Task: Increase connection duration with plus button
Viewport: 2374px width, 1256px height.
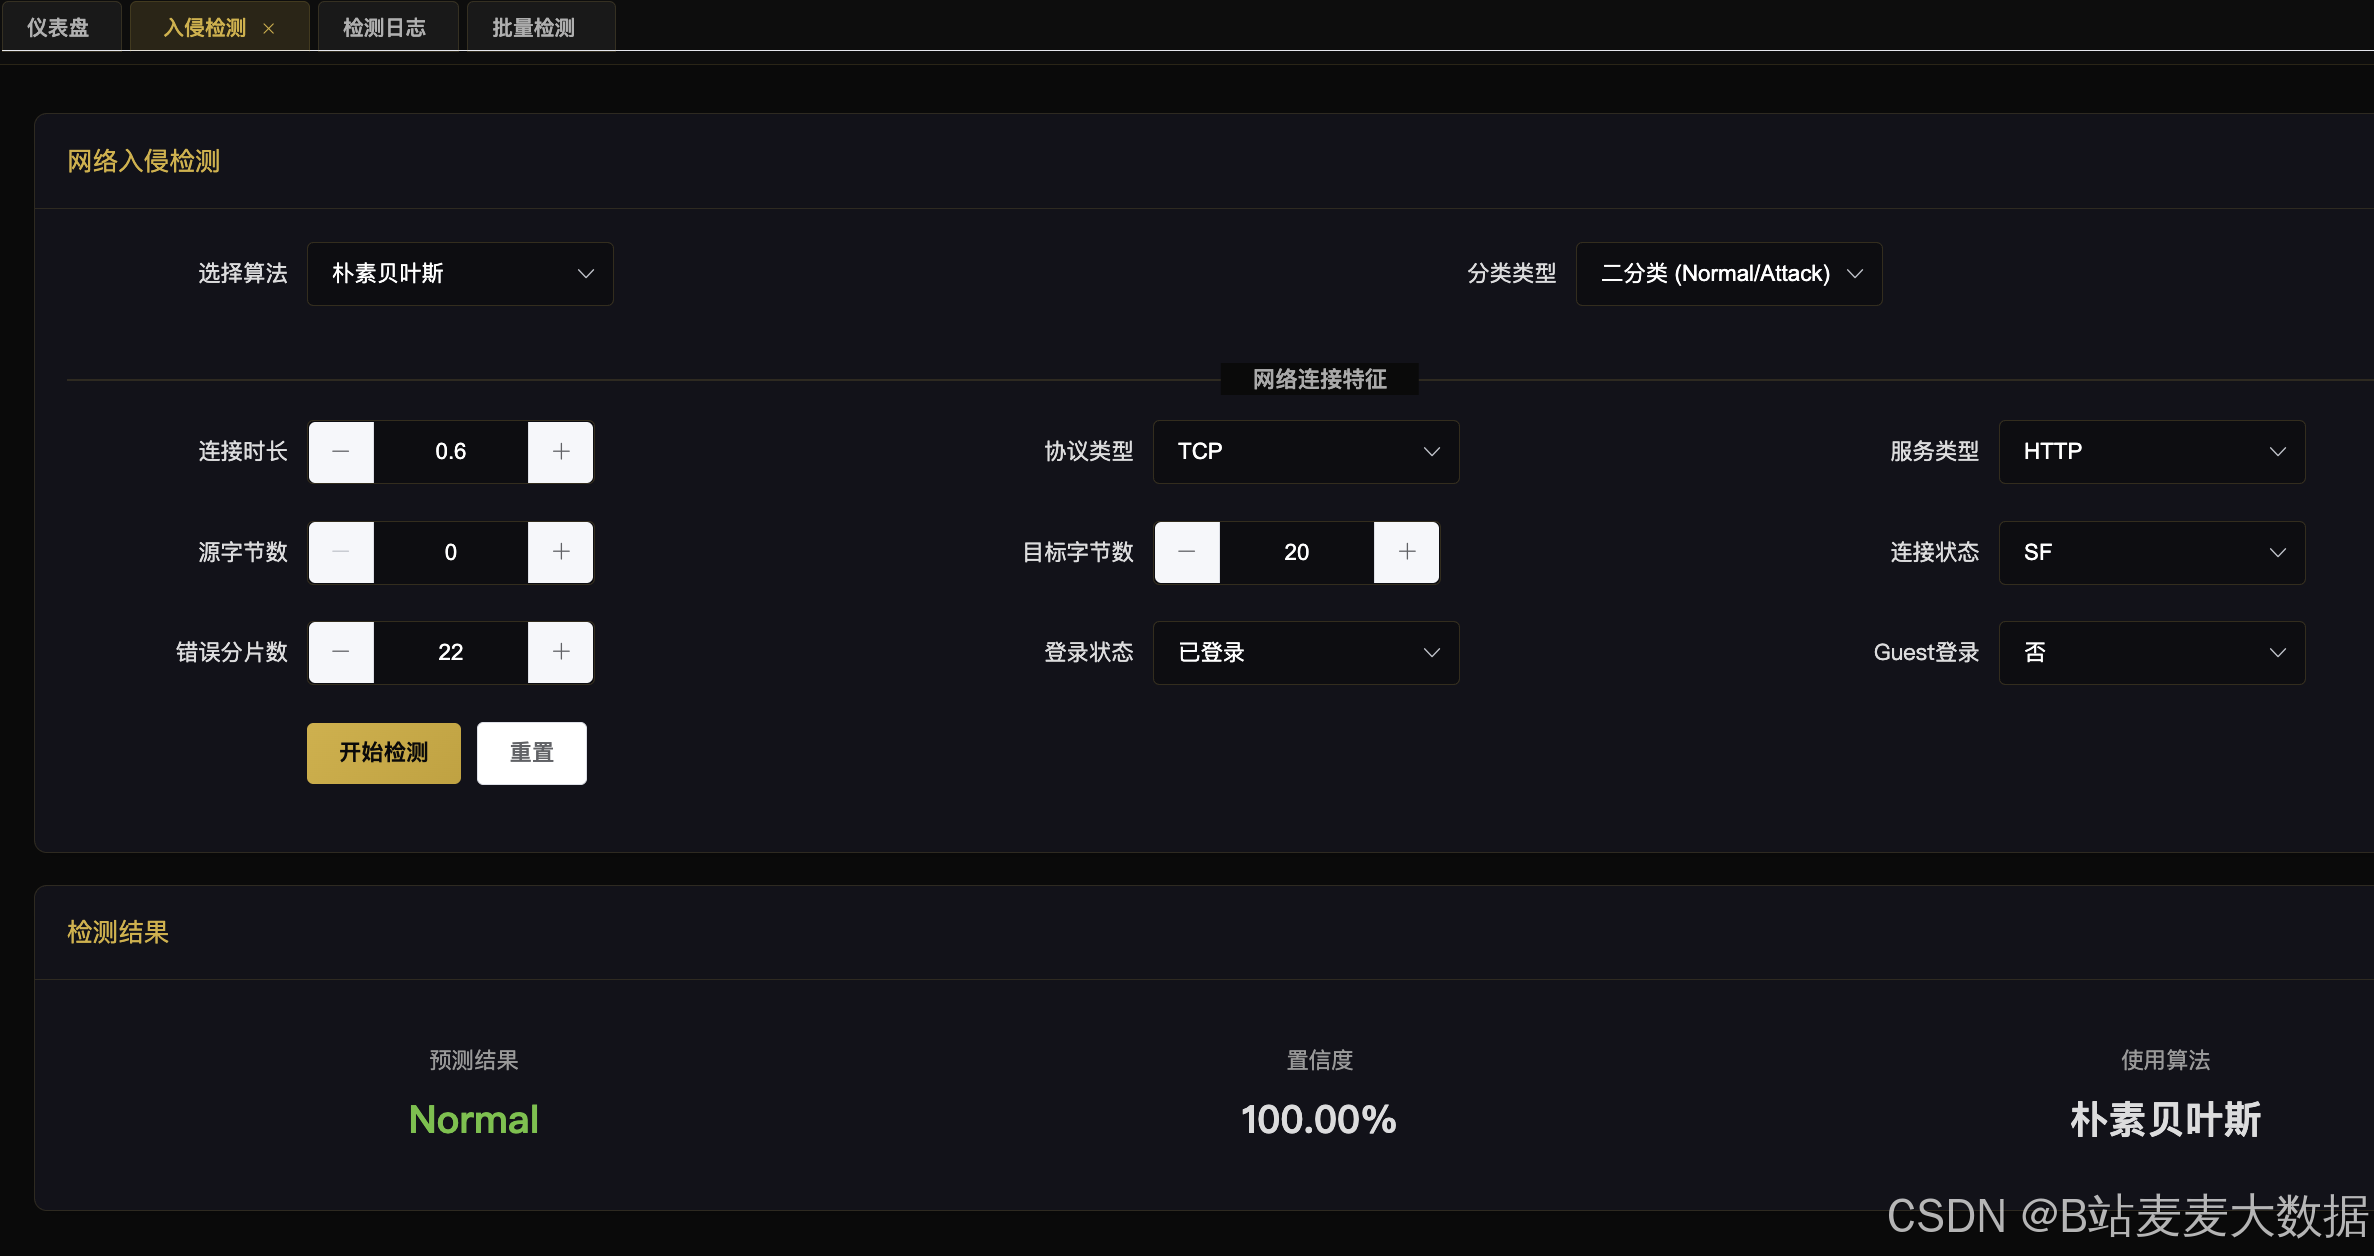Action: click(561, 452)
